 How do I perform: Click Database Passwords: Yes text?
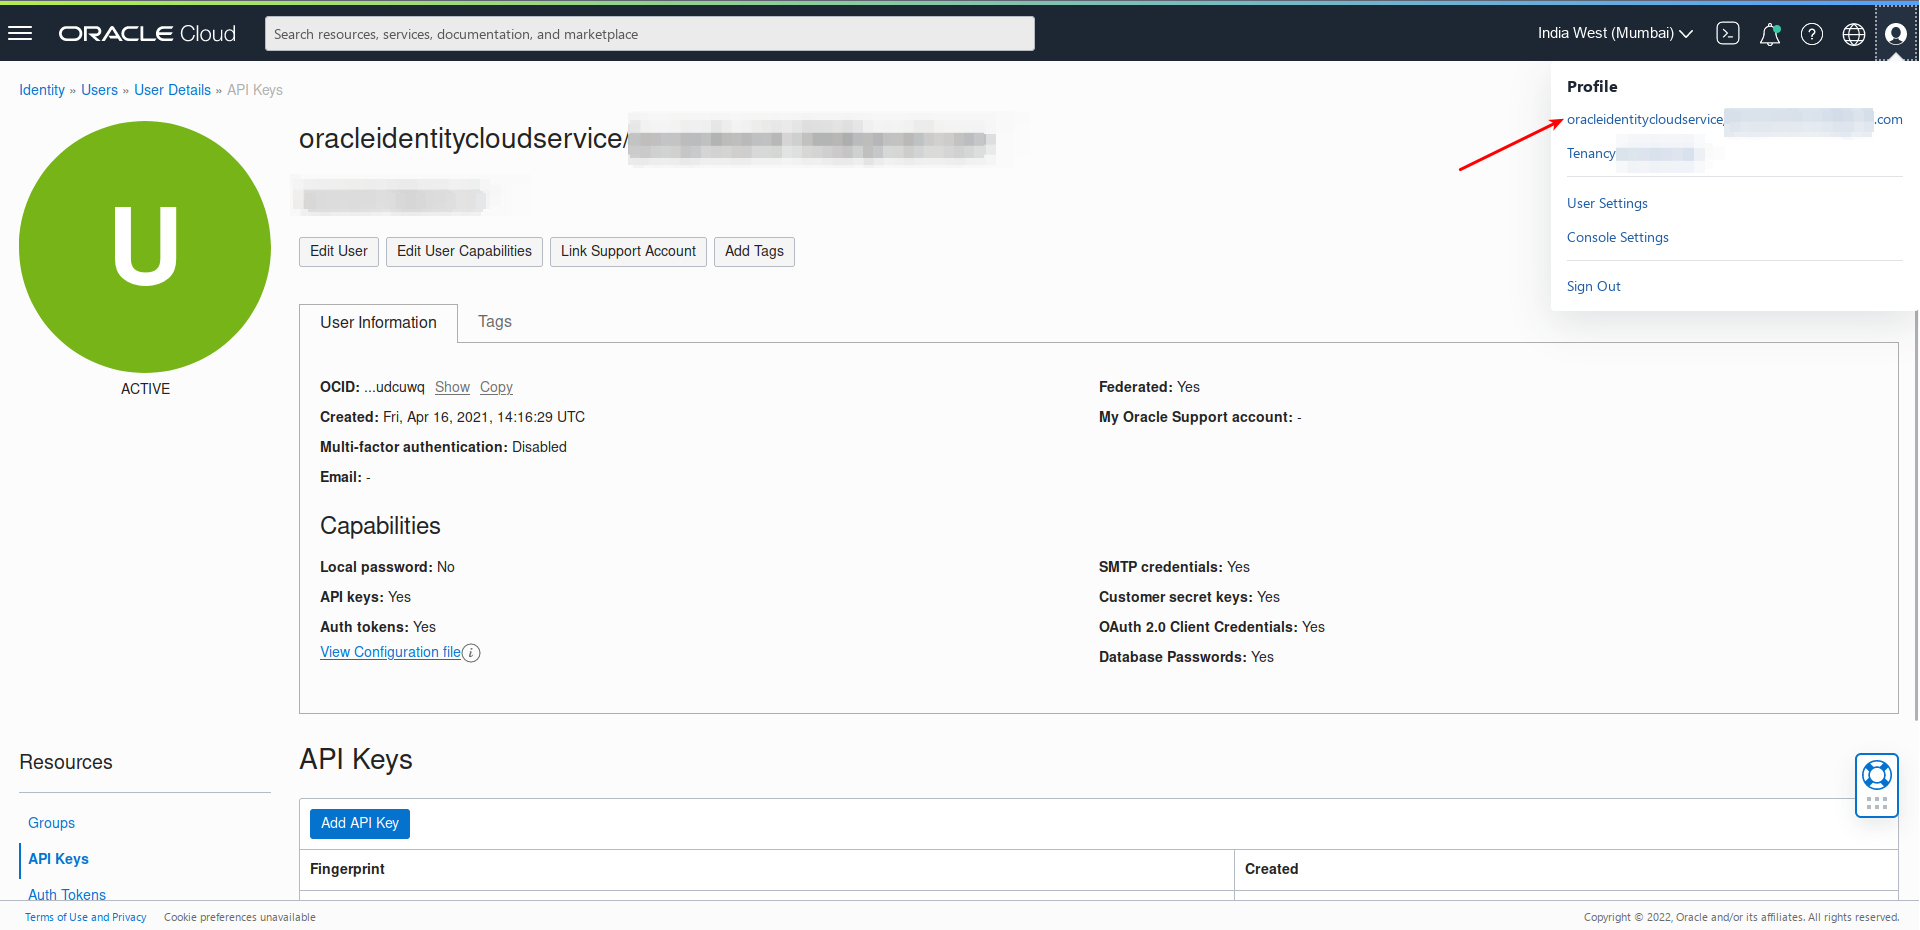pos(1186,658)
